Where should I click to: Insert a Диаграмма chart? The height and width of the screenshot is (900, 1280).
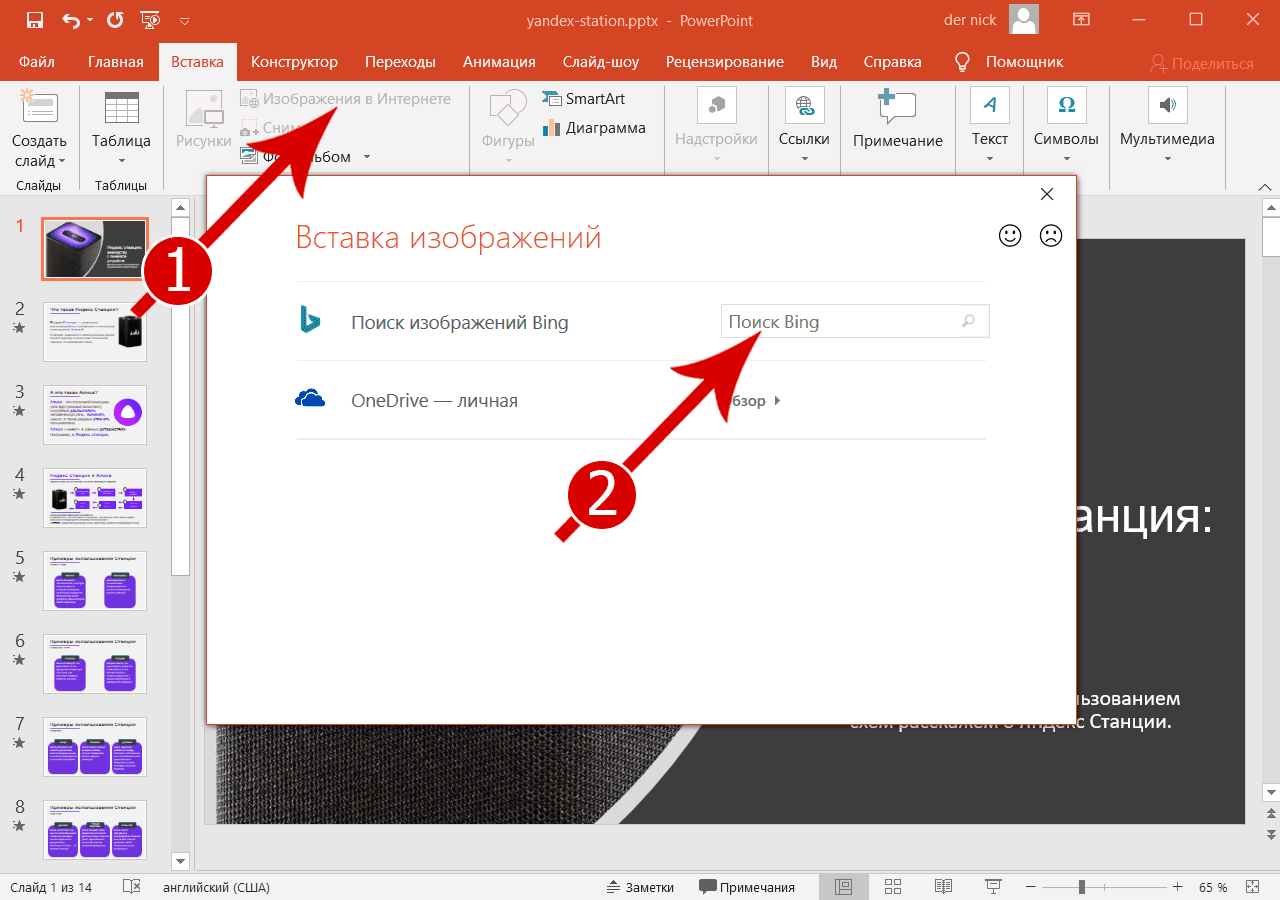tap(594, 128)
